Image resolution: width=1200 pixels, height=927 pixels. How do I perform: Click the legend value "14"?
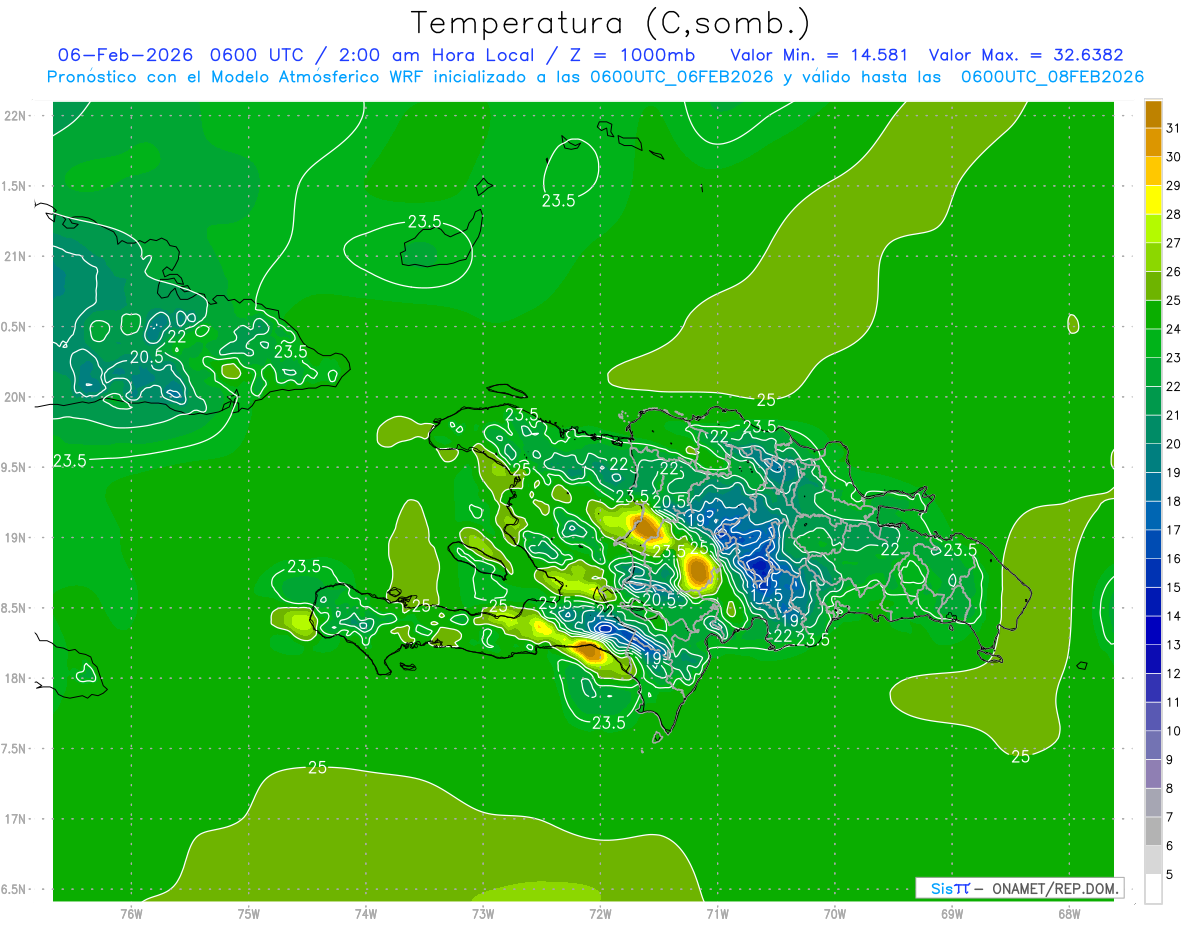point(1173,616)
